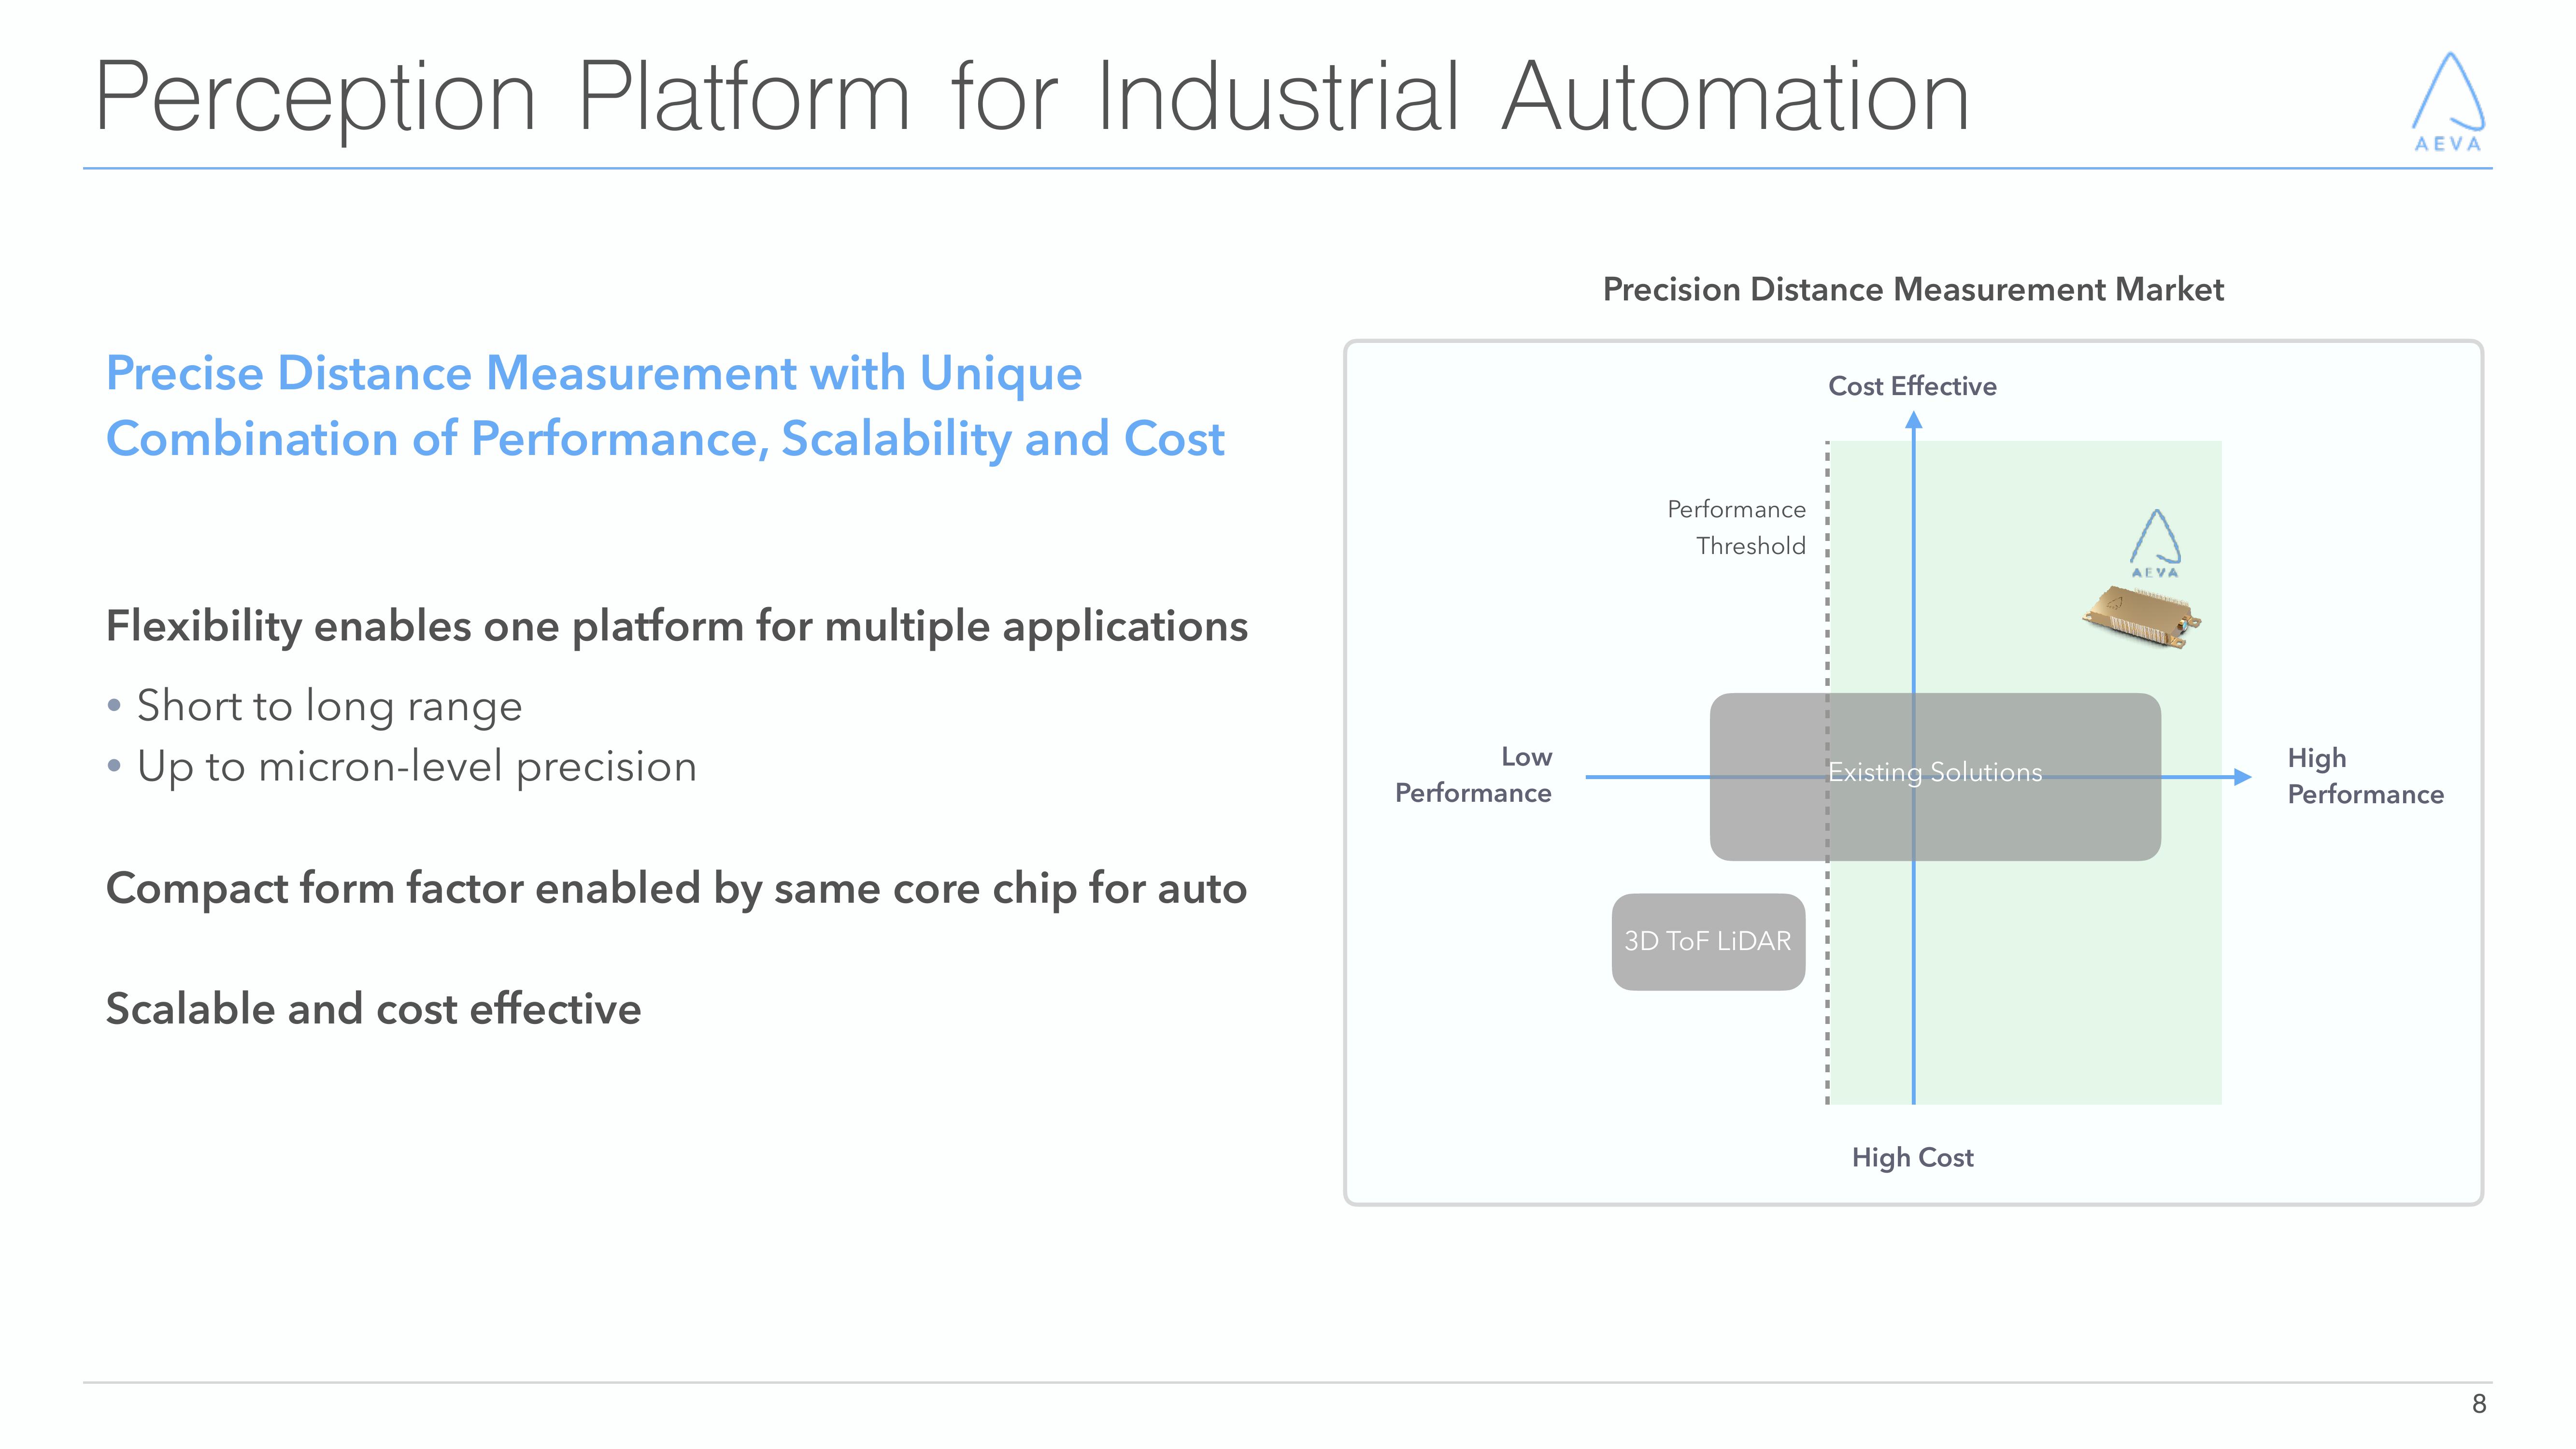Viewport: 2576px width, 1449px height.
Task: Click the blue heading 'Precise Distance Measurement with Unique'
Action: (594, 373)
